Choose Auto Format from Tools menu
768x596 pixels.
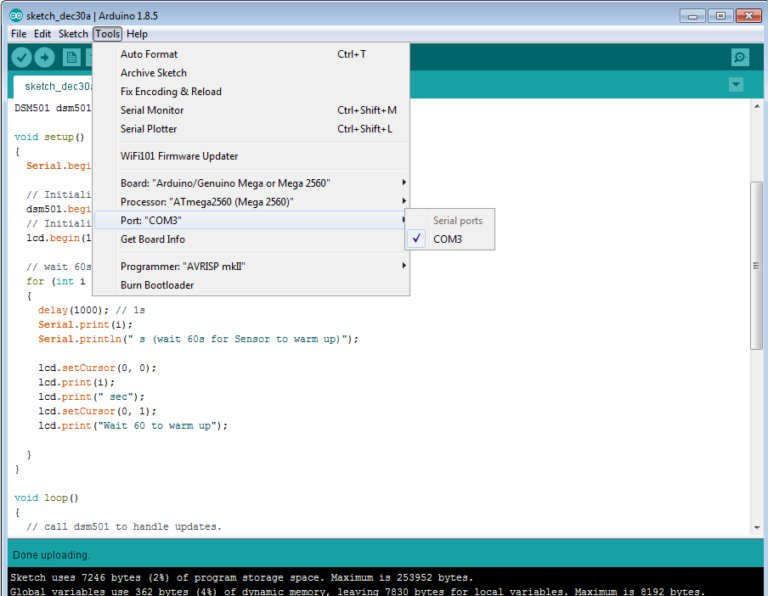point(149,54)
